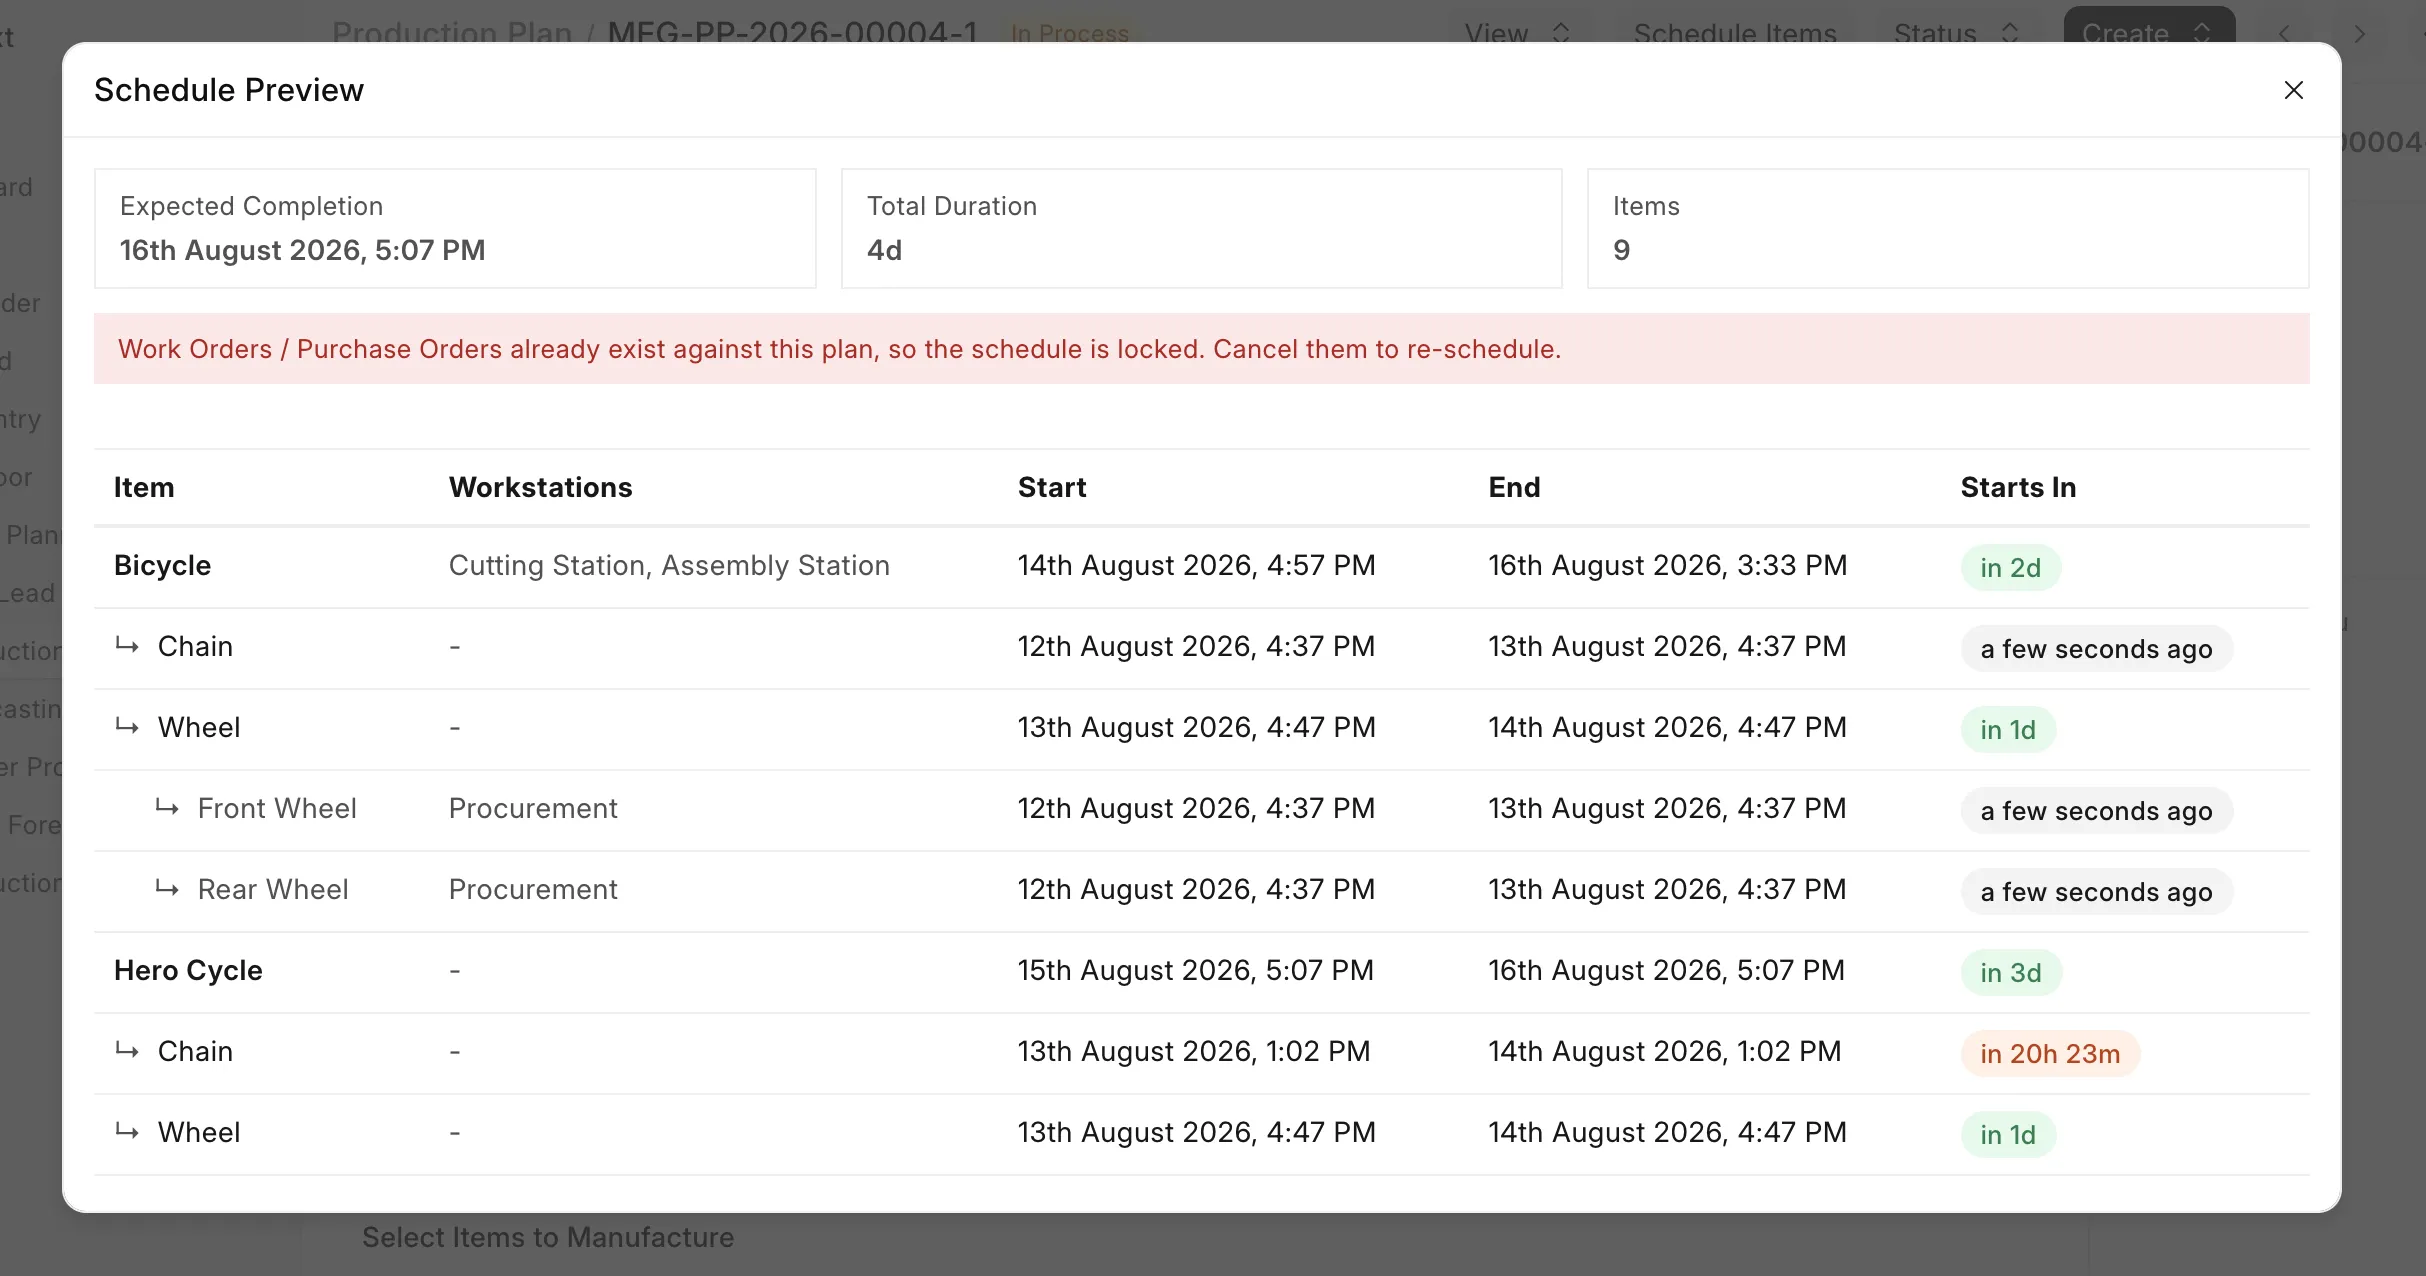2426x1276 pixels.
Task: Click the Starts In column header
Action: coord(2018,487)
